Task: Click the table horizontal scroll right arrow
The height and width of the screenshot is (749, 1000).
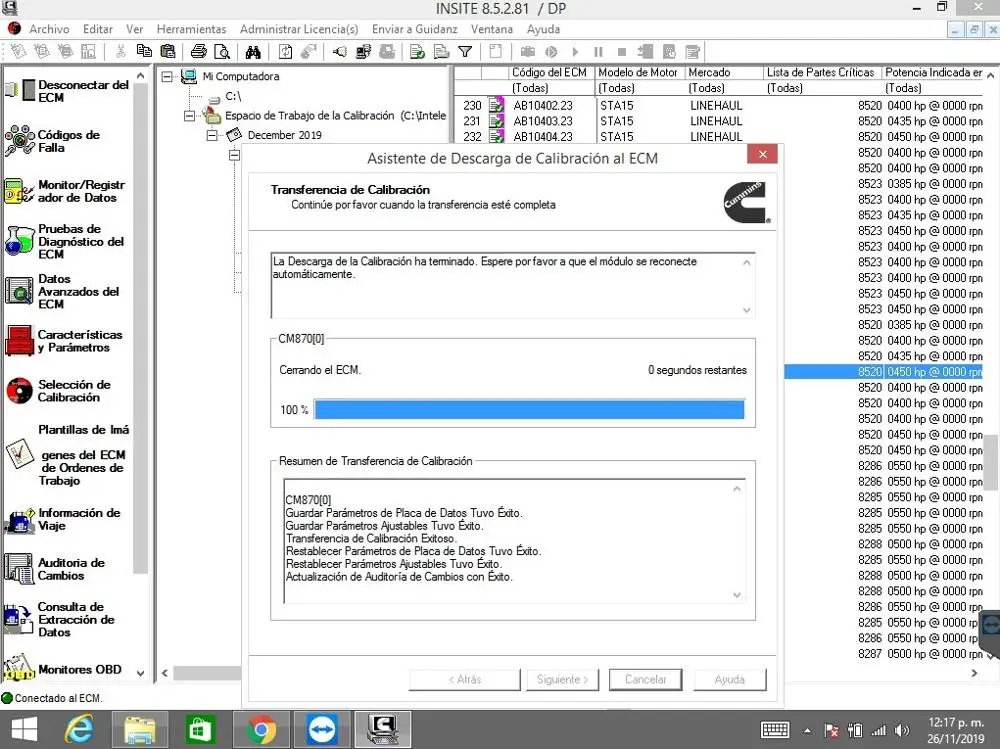Action: coord(974,673)
